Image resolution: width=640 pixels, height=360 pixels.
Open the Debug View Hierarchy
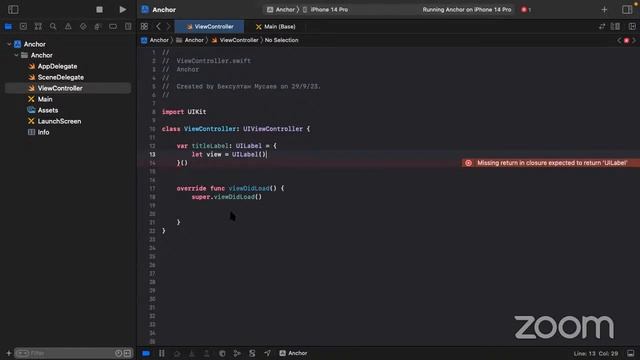pyautogui.click(x=222, y=353)
